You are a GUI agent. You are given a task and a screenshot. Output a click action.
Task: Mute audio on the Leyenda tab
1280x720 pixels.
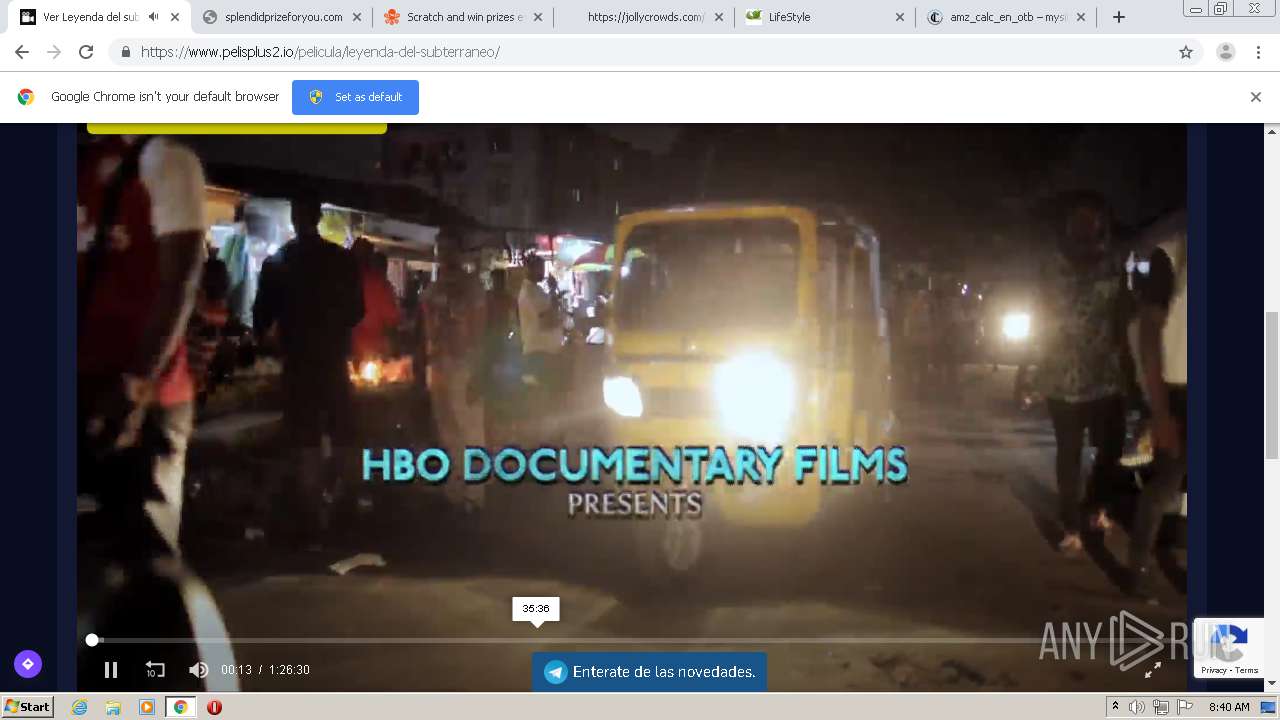click(x=153, y=17)
